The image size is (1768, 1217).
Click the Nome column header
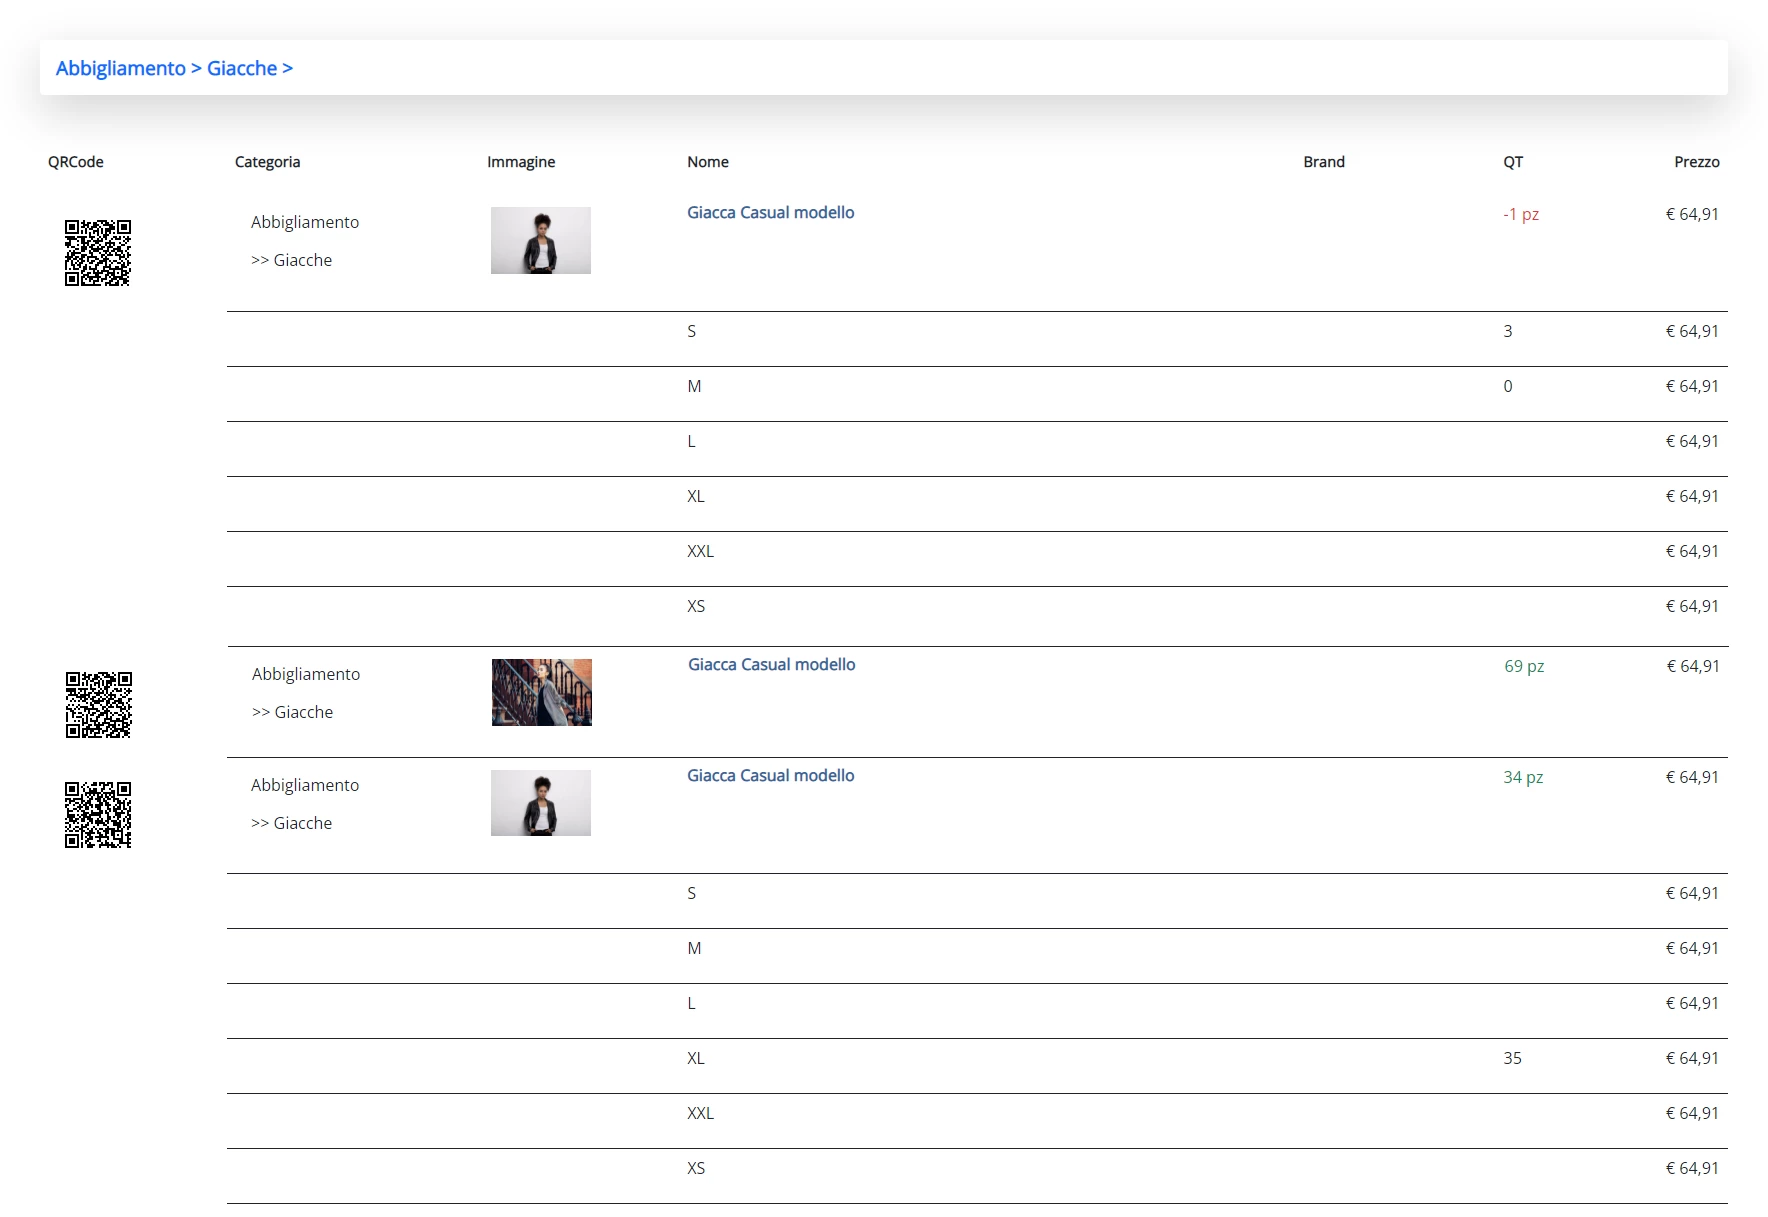click(x=708, y=162)
